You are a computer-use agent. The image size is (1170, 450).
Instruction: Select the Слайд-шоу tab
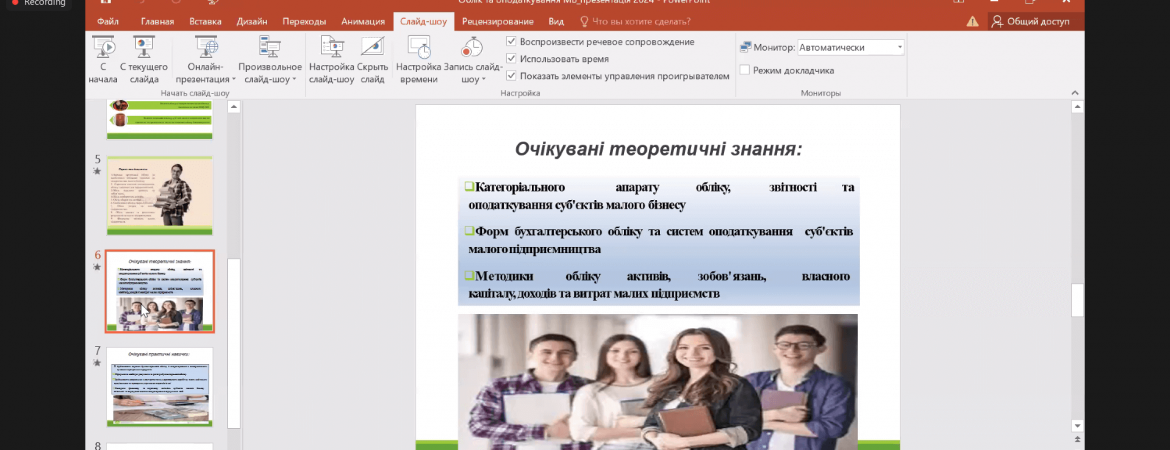click(x=423, y=22)
